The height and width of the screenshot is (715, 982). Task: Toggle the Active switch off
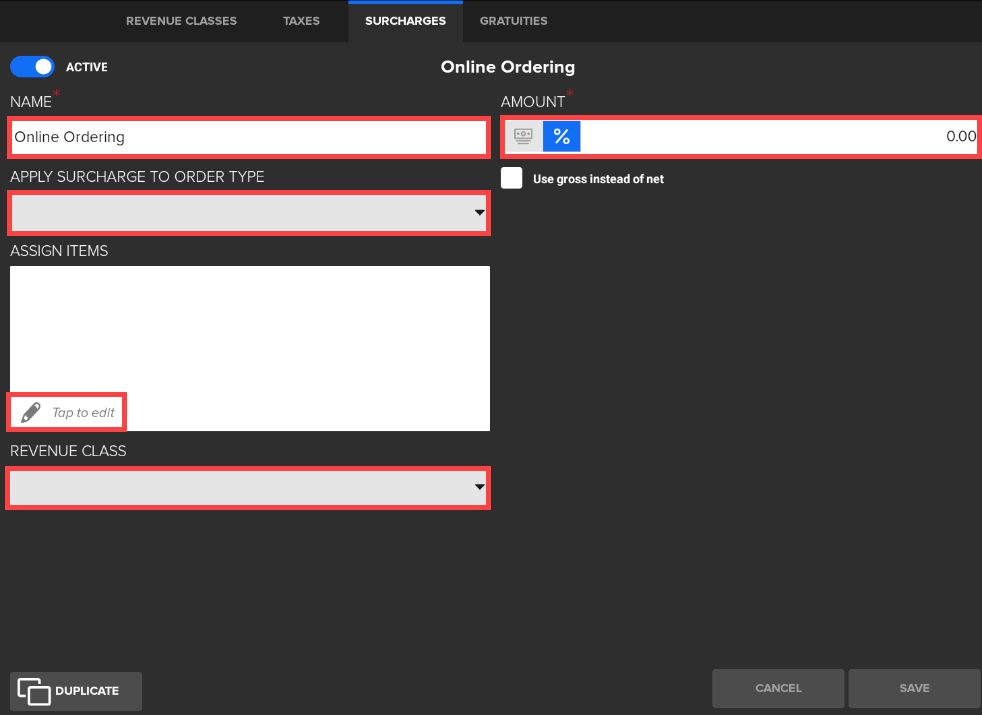(33, 67)
